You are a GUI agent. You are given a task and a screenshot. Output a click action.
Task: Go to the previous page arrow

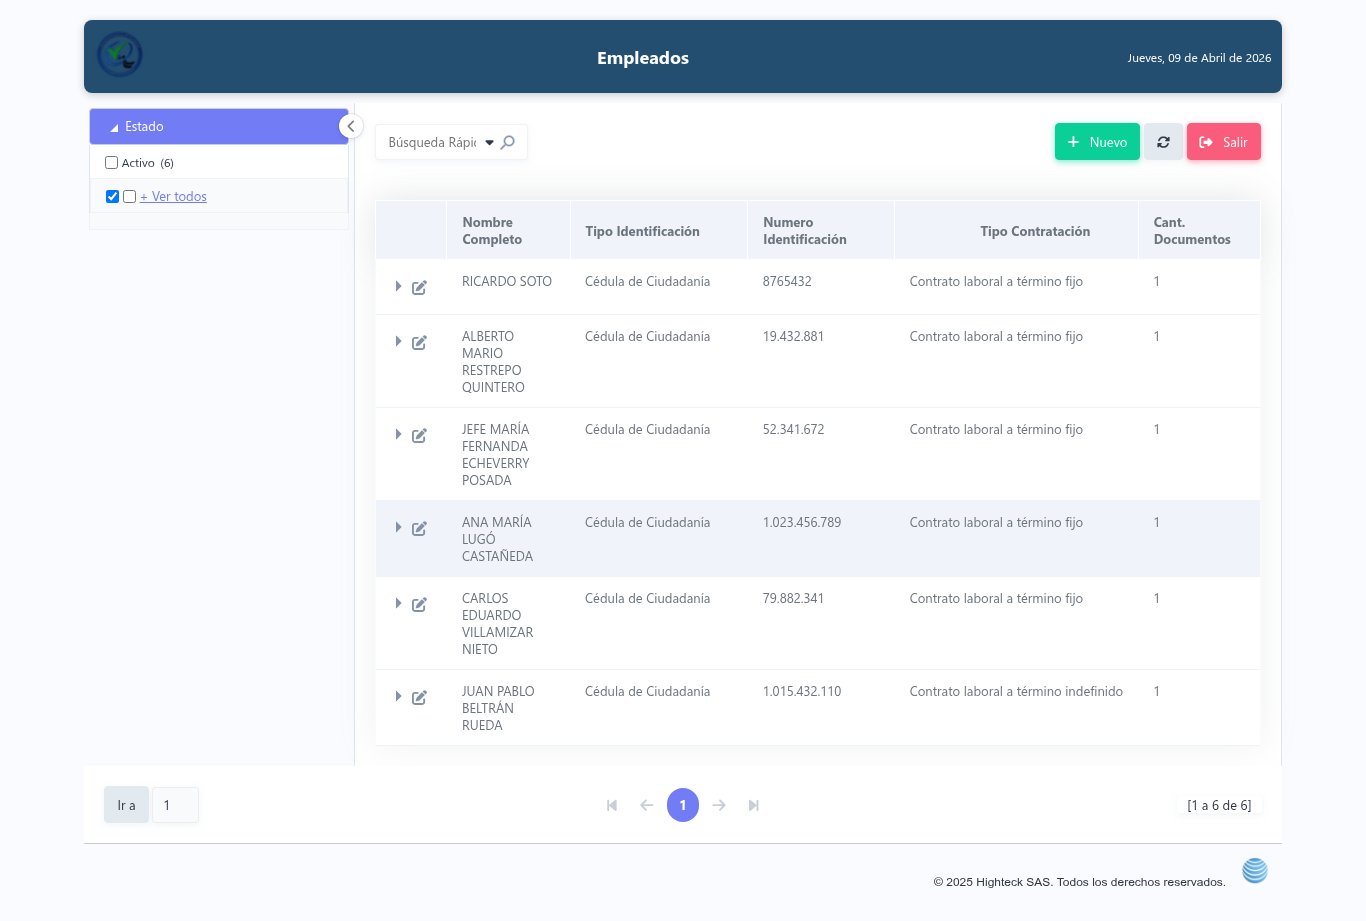pyautogui.click(x=647, y=805)
